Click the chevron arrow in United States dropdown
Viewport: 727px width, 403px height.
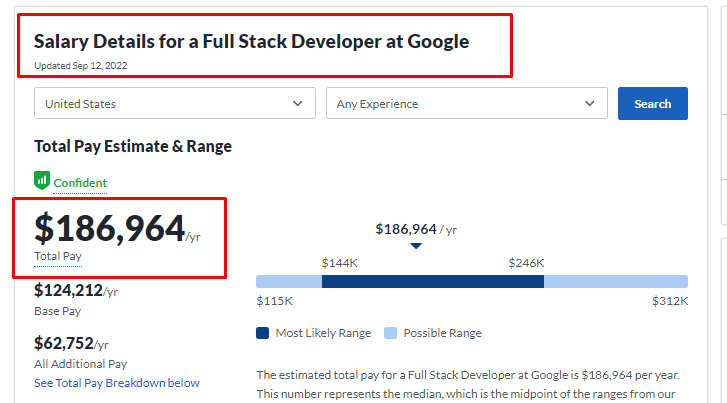click(x=298, y=103)
